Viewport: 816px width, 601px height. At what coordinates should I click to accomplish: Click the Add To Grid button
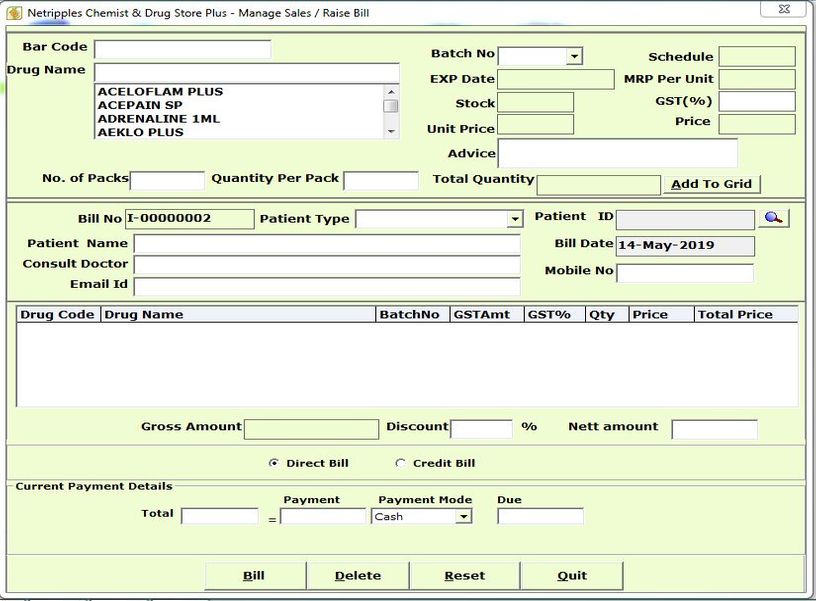pos(711,184)
